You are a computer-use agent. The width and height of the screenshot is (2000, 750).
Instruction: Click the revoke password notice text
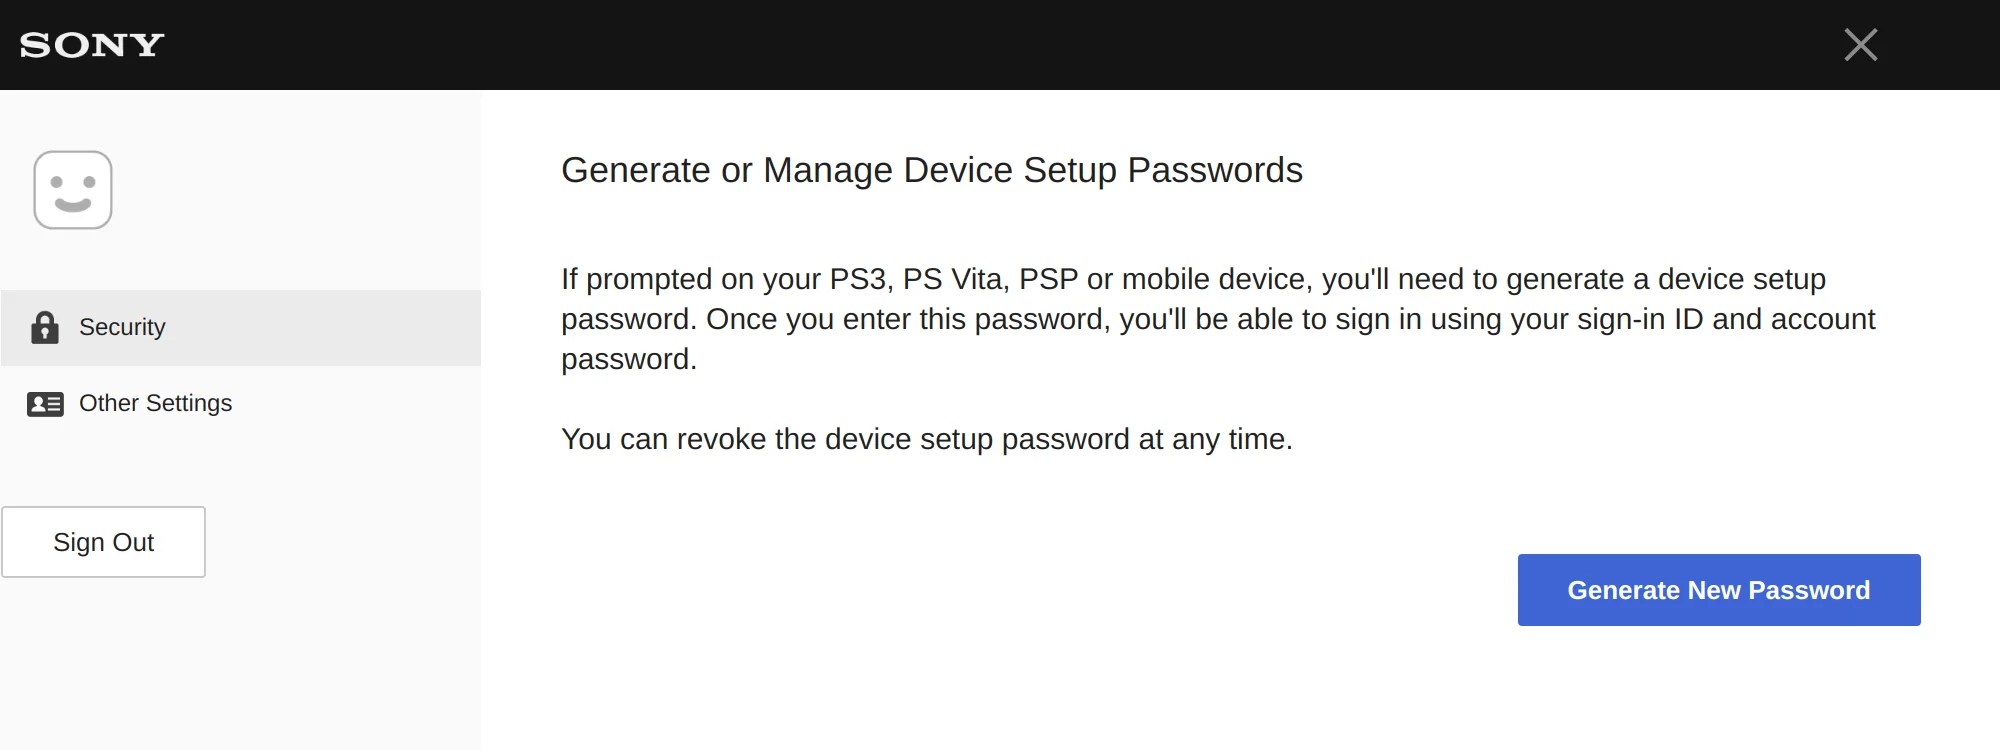[x=928, y=438]
